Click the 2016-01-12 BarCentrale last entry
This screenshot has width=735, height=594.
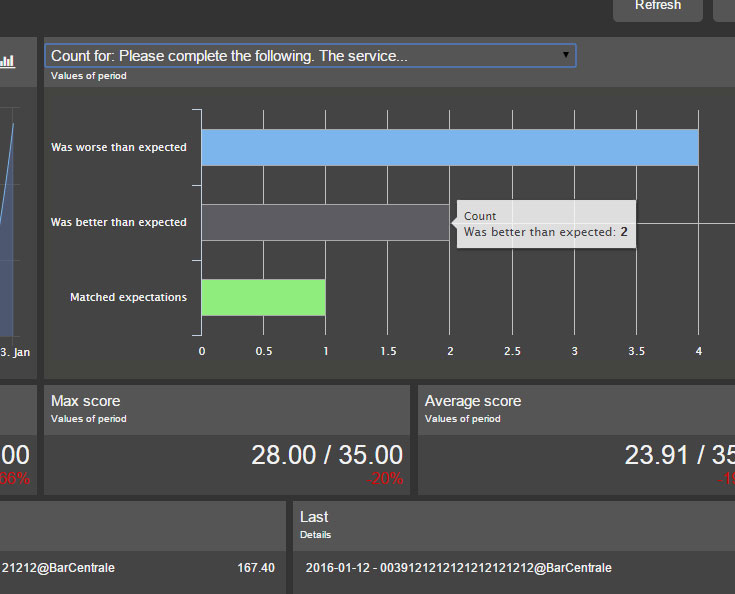pos(458,568)
